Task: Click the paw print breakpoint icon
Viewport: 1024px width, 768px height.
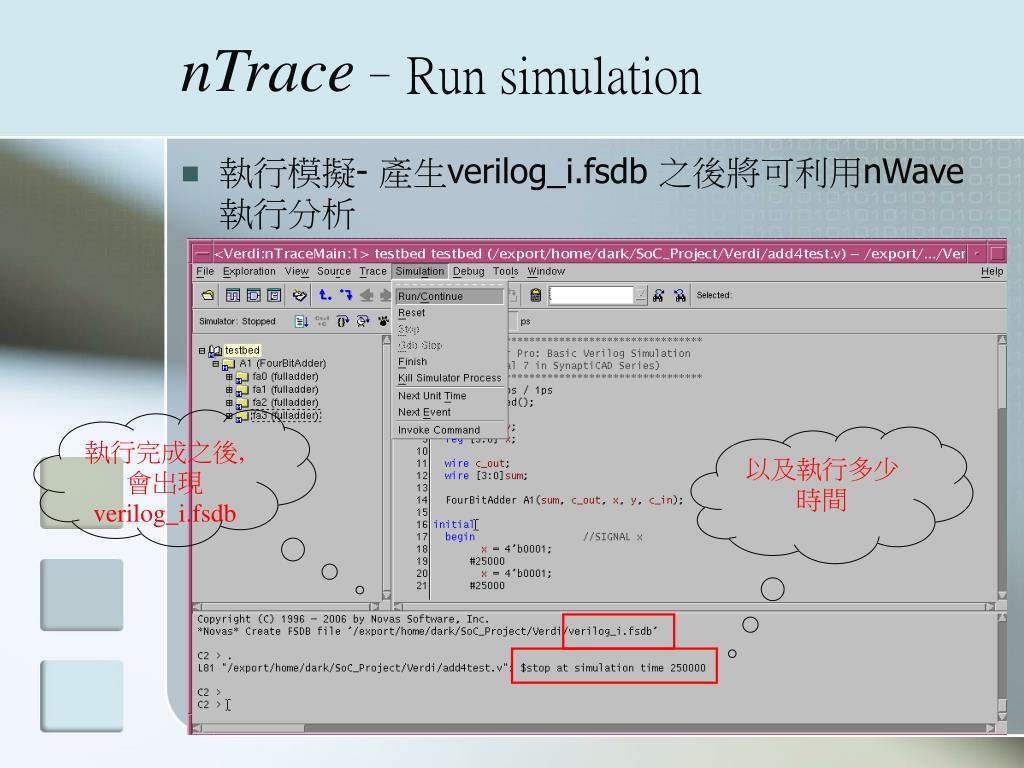Action: click(383, 321)
